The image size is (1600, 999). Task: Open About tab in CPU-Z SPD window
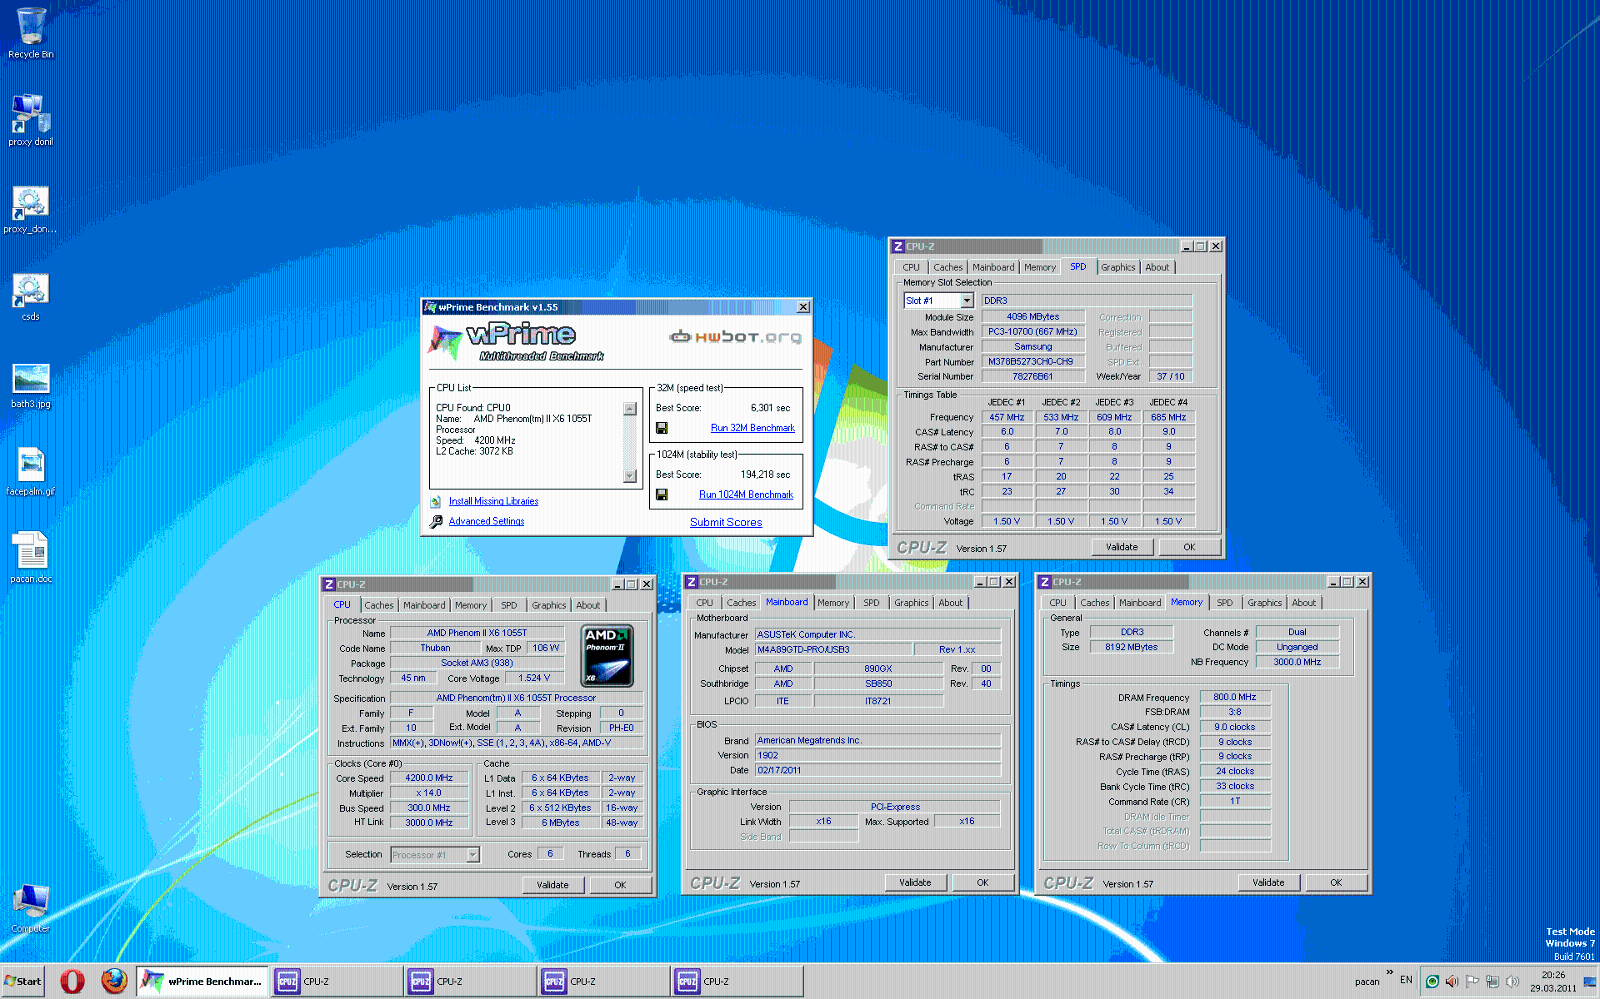[1157, 267]
